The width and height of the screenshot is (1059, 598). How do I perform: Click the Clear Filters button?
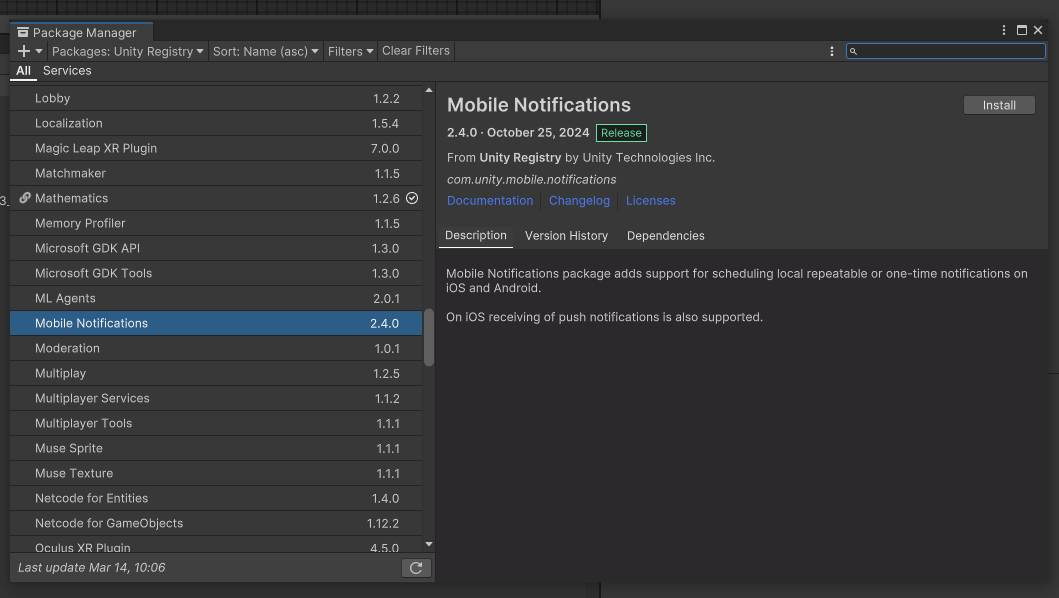[x=416, y=51]
